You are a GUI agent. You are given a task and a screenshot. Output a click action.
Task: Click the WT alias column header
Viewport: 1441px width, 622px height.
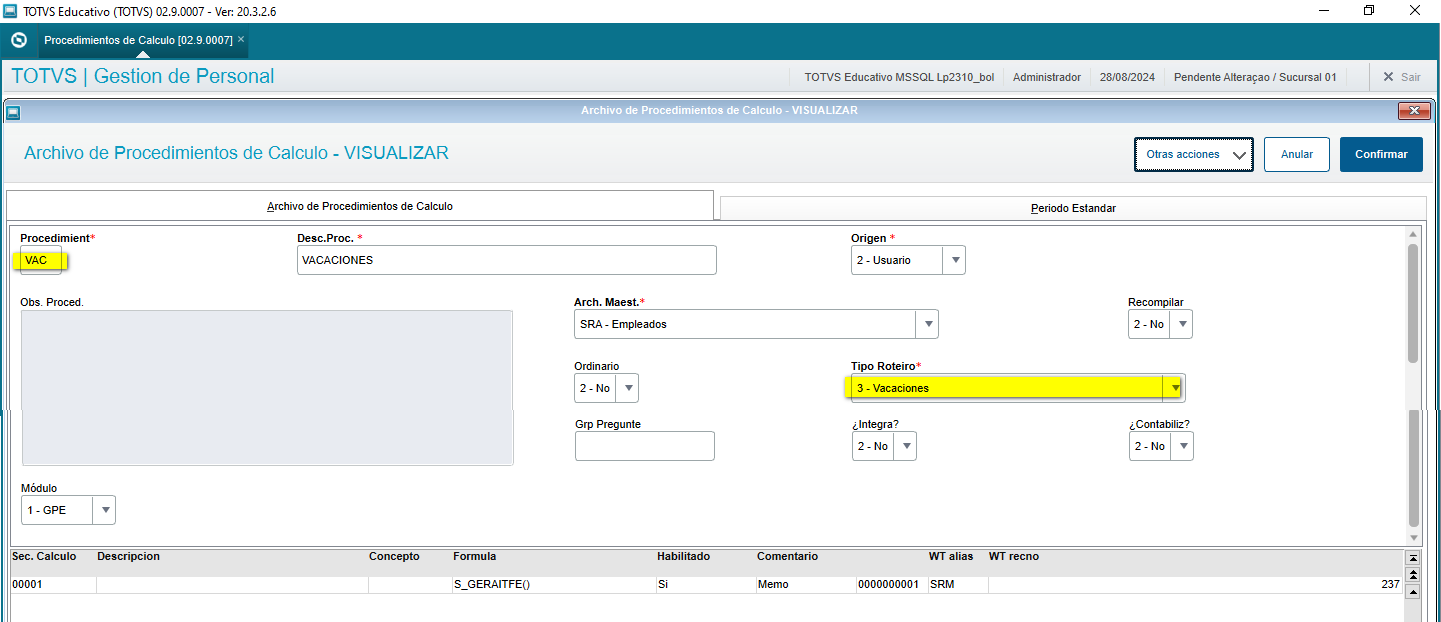point(951,556)
